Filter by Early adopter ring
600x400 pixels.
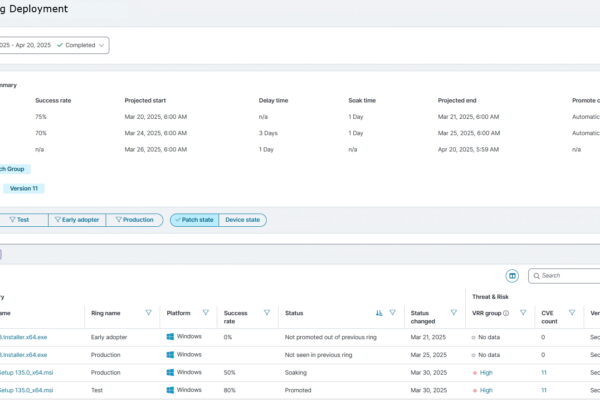(x=77, y=220)
